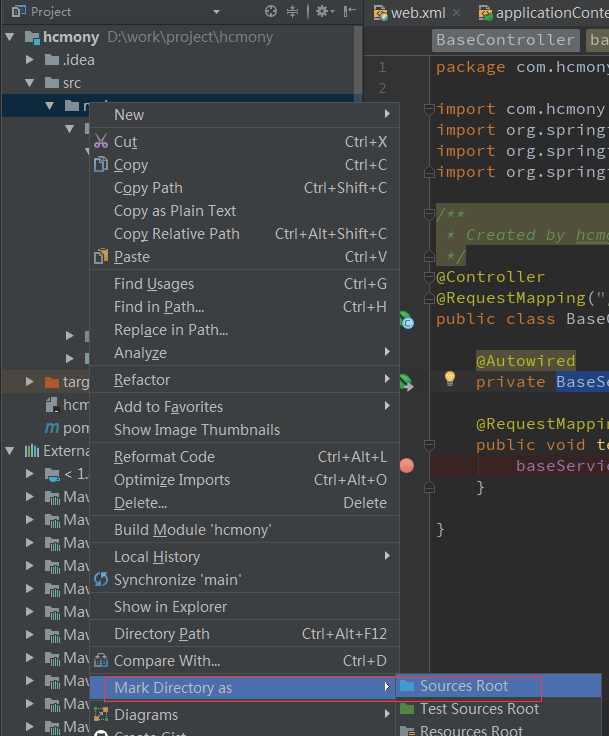
Task: Click the Cut scissors icon
Action: [x=100, y=141]
